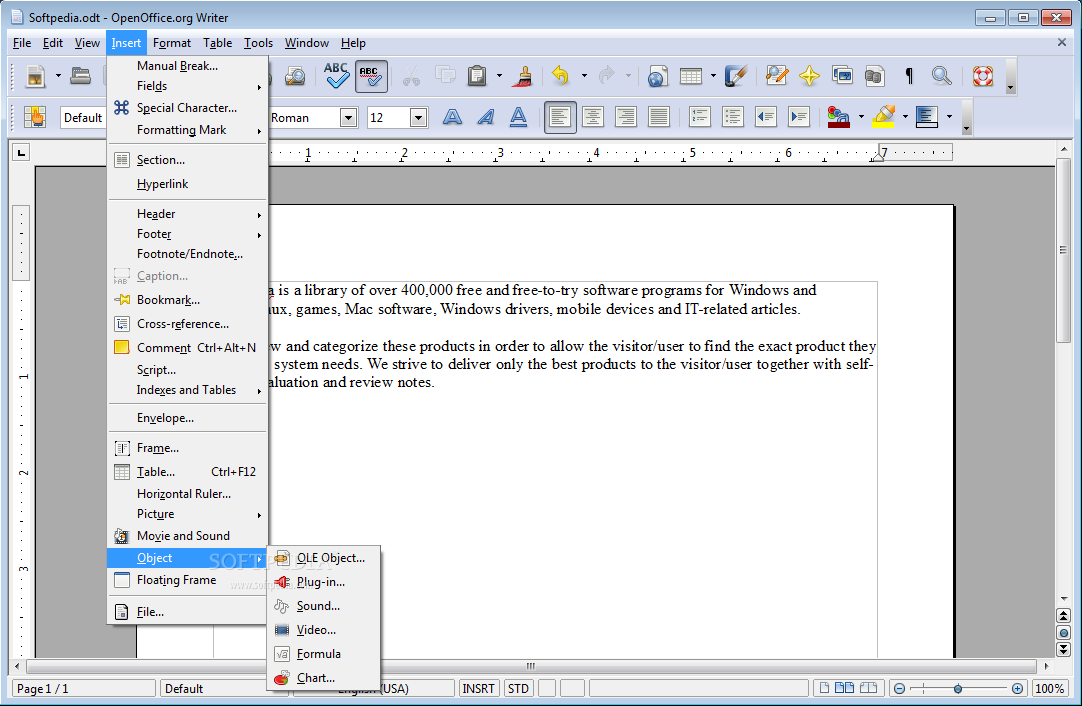Click the New document icon
Screen dimensions: 1082x706
(x=35, y=76)
